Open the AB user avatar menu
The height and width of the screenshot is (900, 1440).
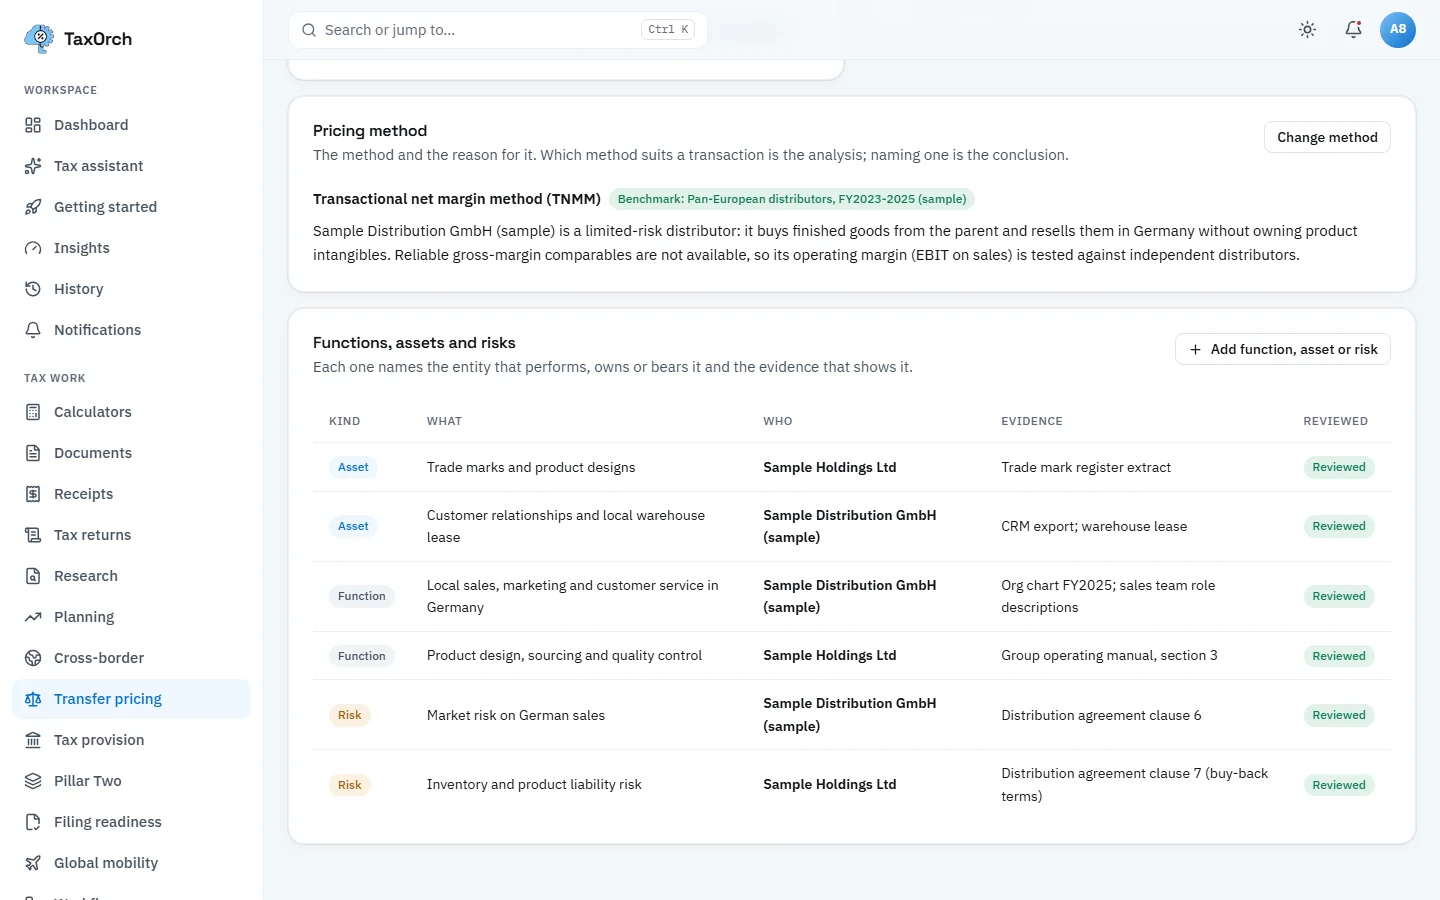pos(1398,30)
